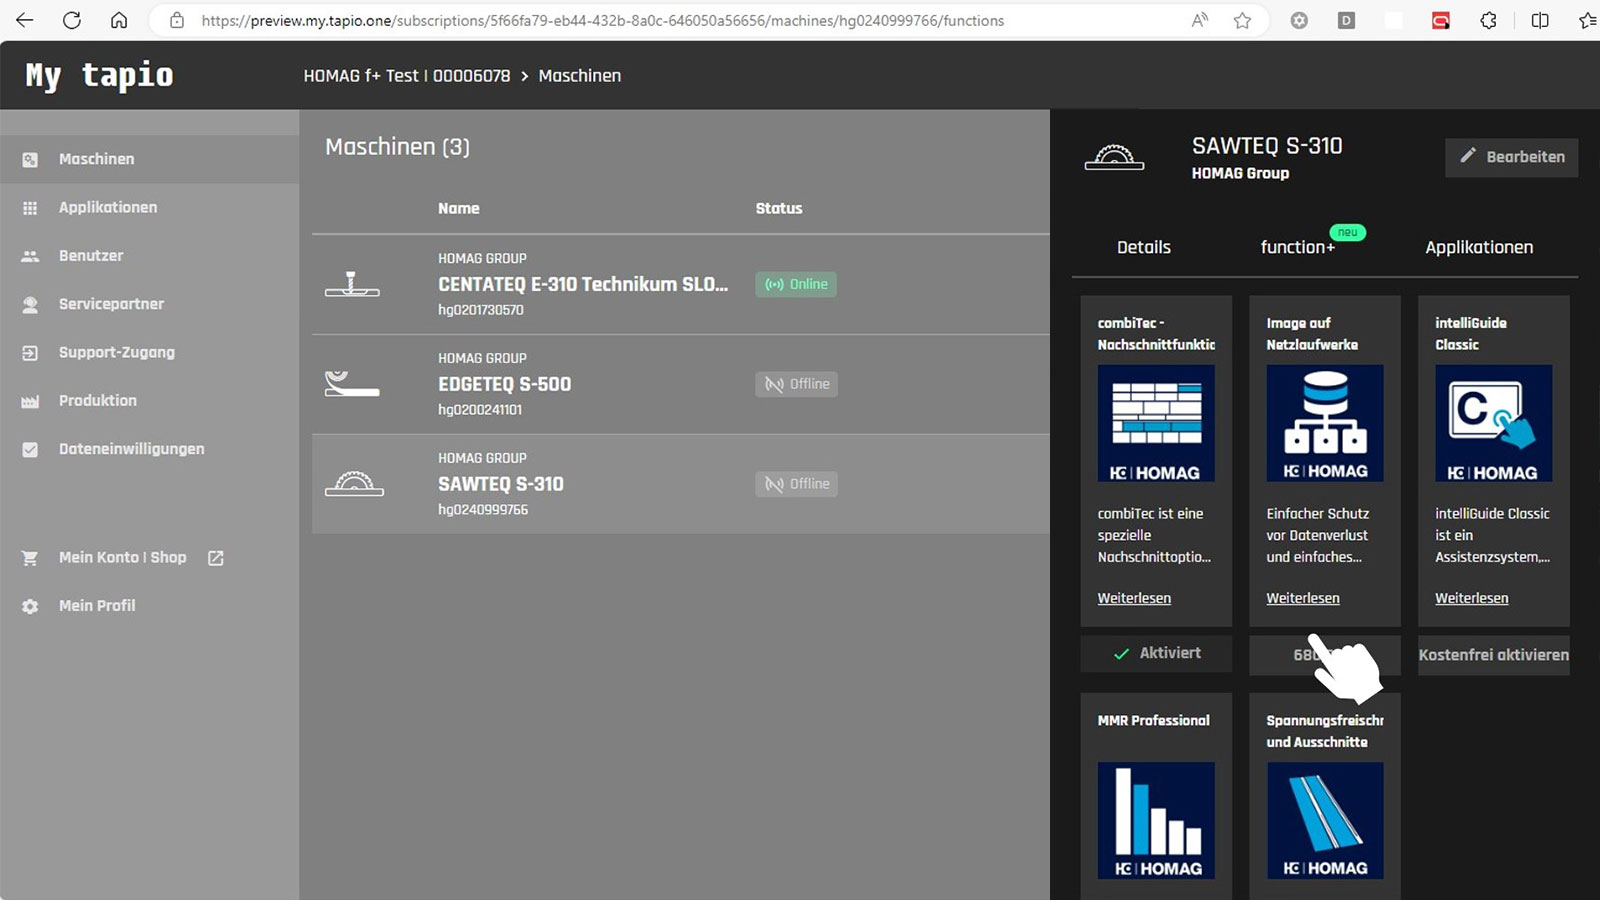
Task: Click the external link icon beside Shop
Action: tap(216, 558)
